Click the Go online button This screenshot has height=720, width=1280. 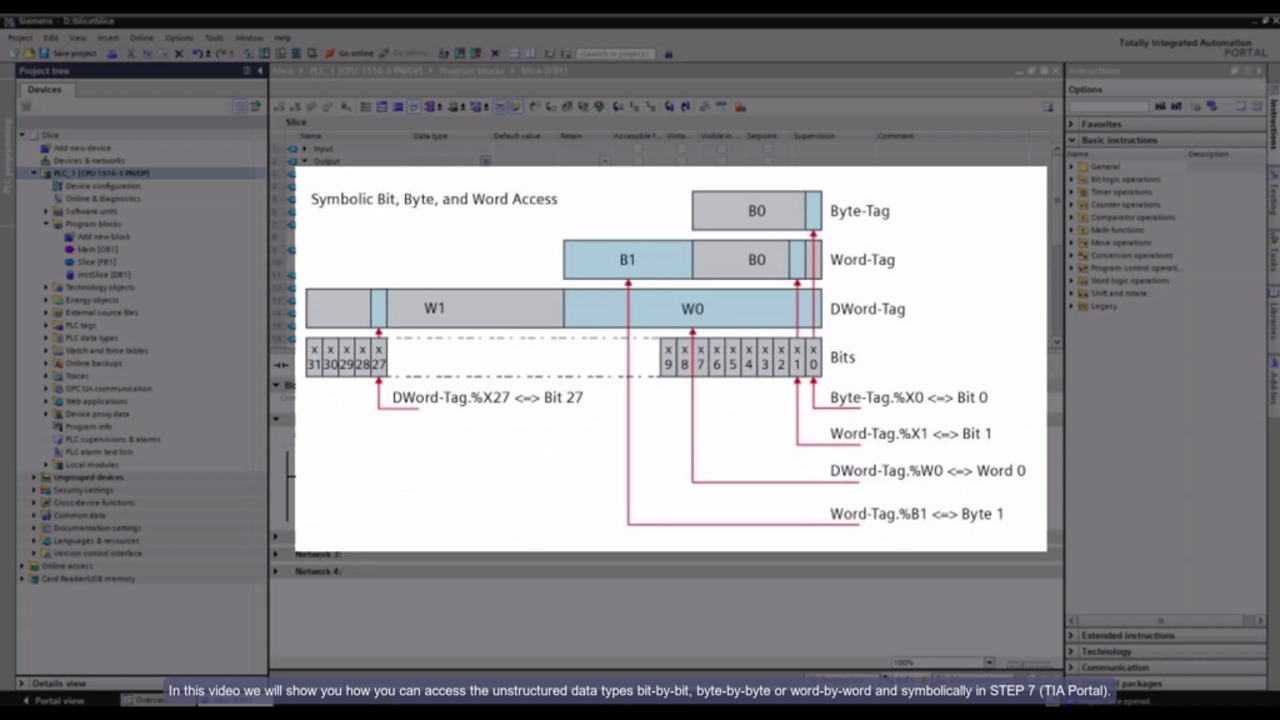350,53
